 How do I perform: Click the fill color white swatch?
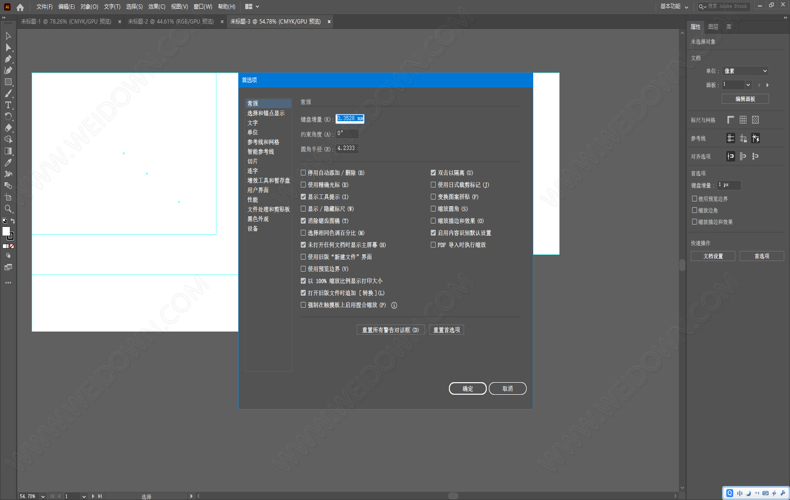point(6,231)
